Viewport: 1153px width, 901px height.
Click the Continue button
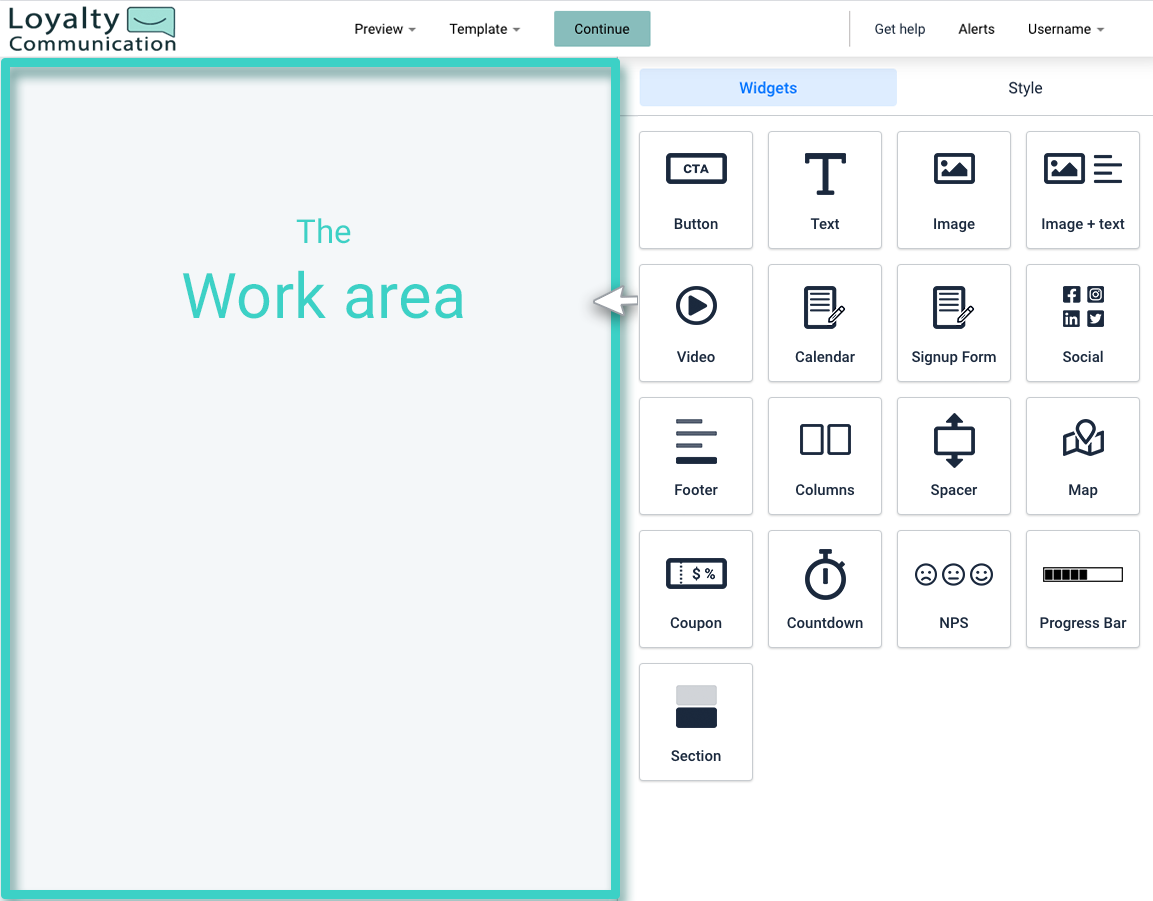point(602,29)
